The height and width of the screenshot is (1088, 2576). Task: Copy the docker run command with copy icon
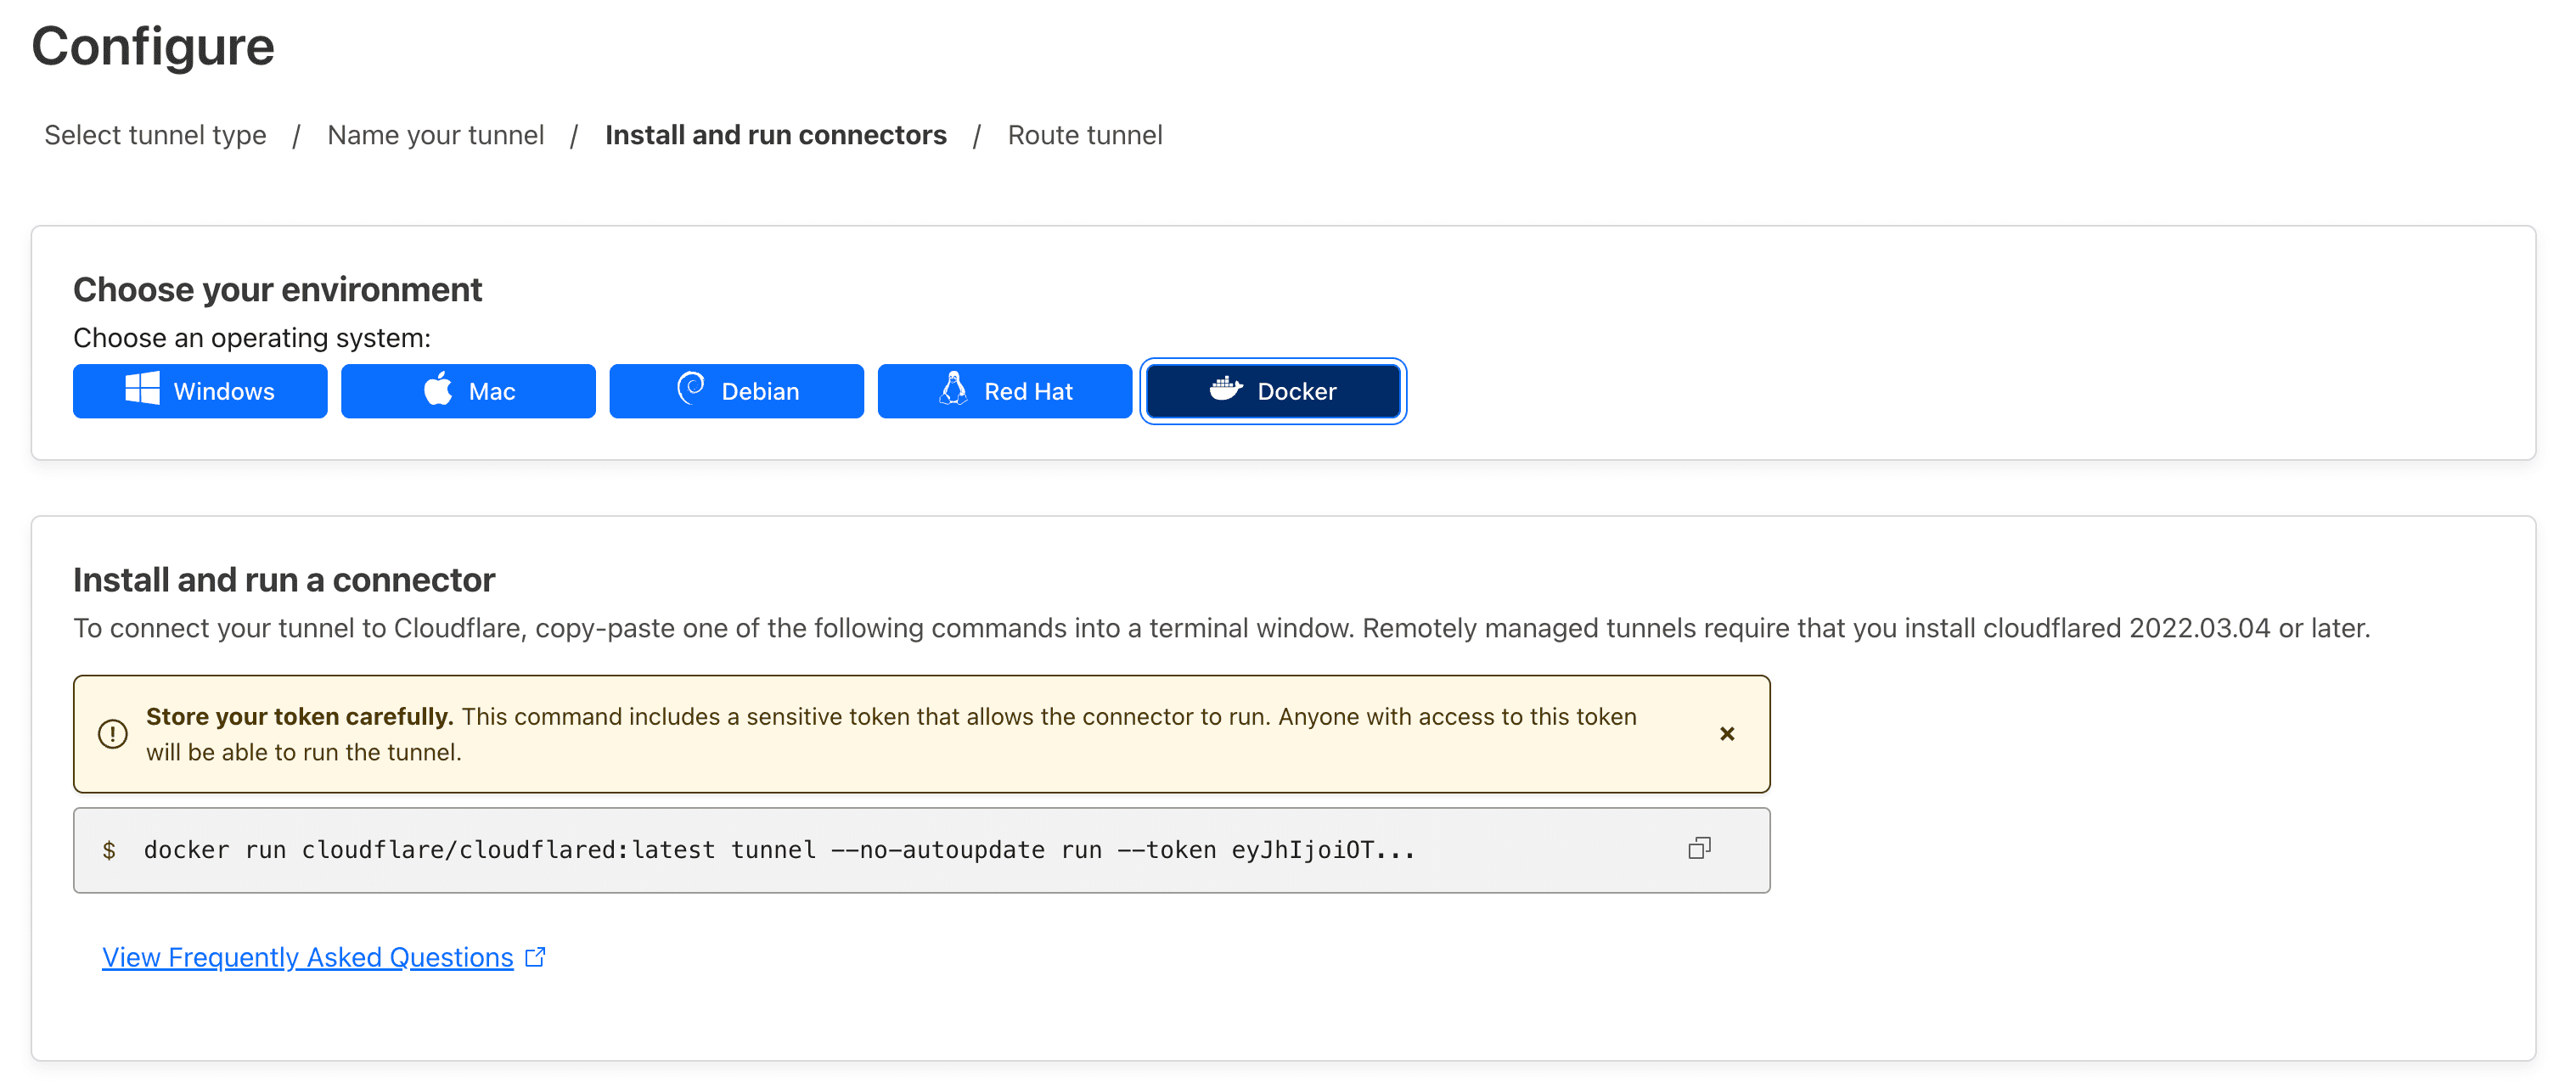click(1699, 848)
